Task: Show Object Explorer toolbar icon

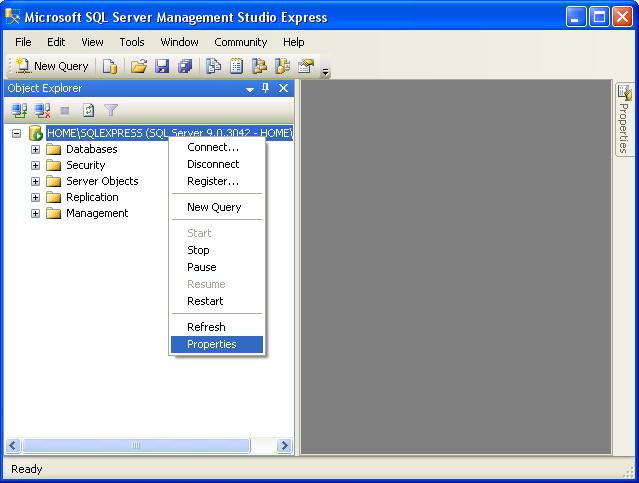Action: pyautogui.click(x=259, y=66)
